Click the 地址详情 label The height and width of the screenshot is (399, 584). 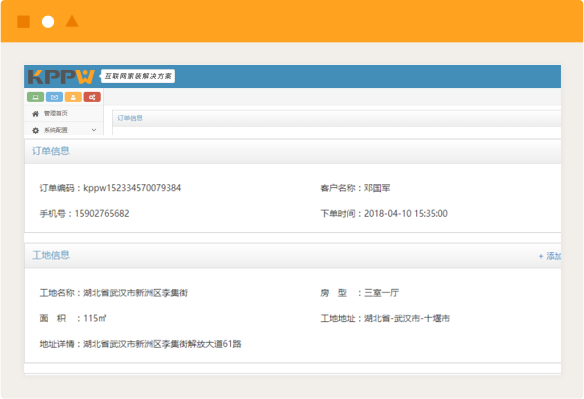pyautogui.click(x=57, y=343)
